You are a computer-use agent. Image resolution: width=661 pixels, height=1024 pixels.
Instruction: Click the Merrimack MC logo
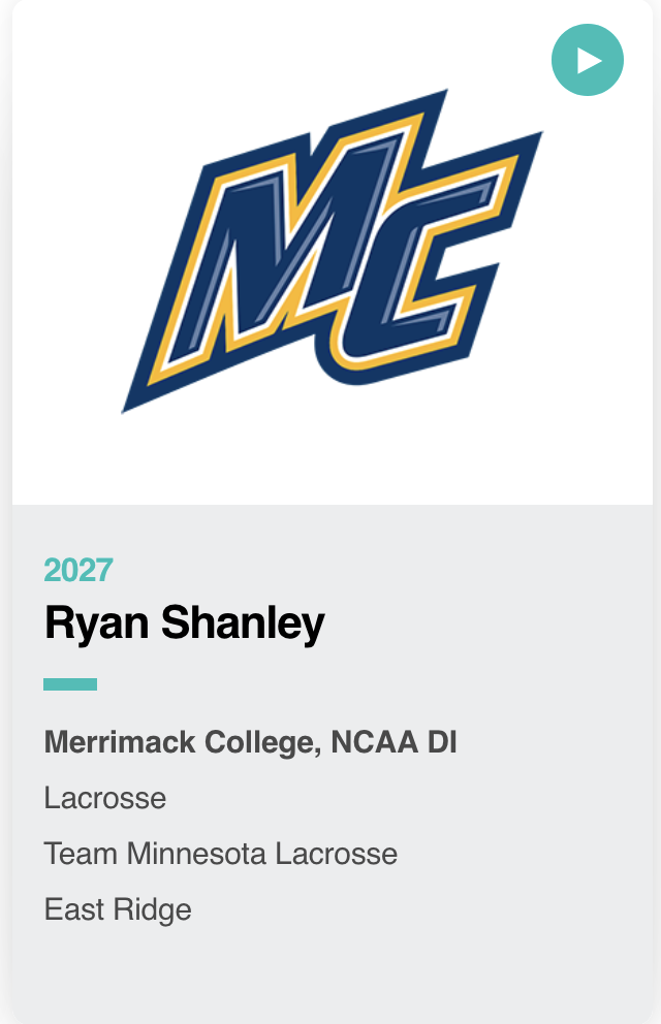click(330, 250)
